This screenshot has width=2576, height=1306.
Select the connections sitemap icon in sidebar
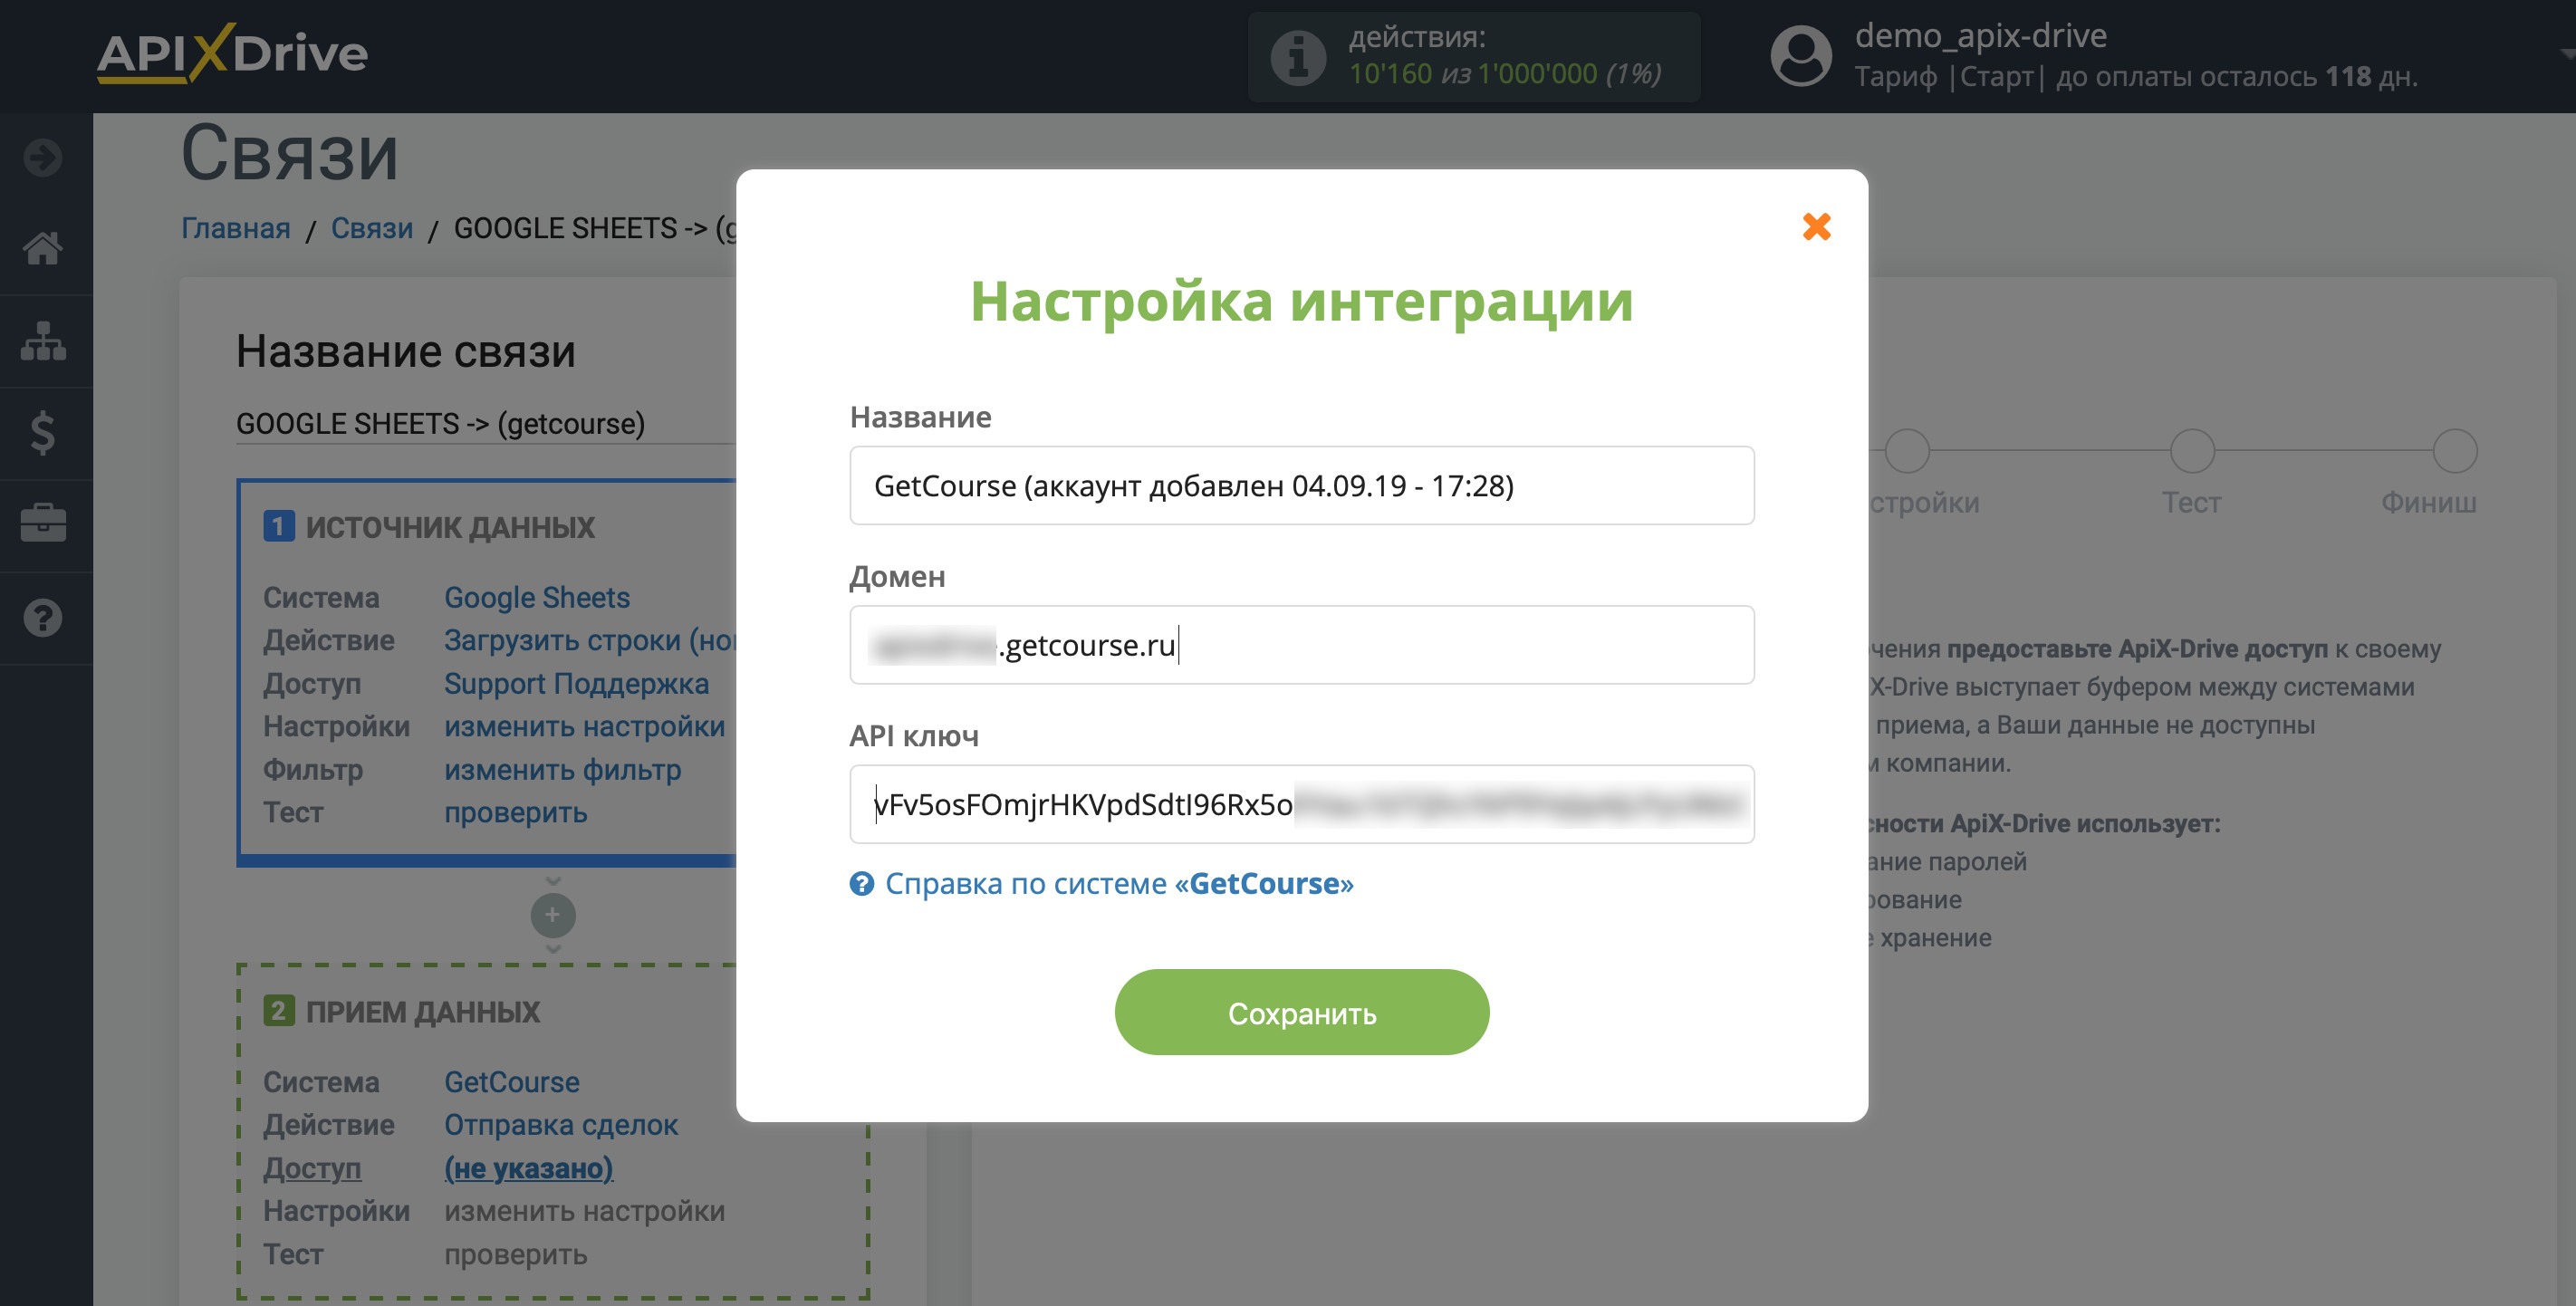[42, 342]
